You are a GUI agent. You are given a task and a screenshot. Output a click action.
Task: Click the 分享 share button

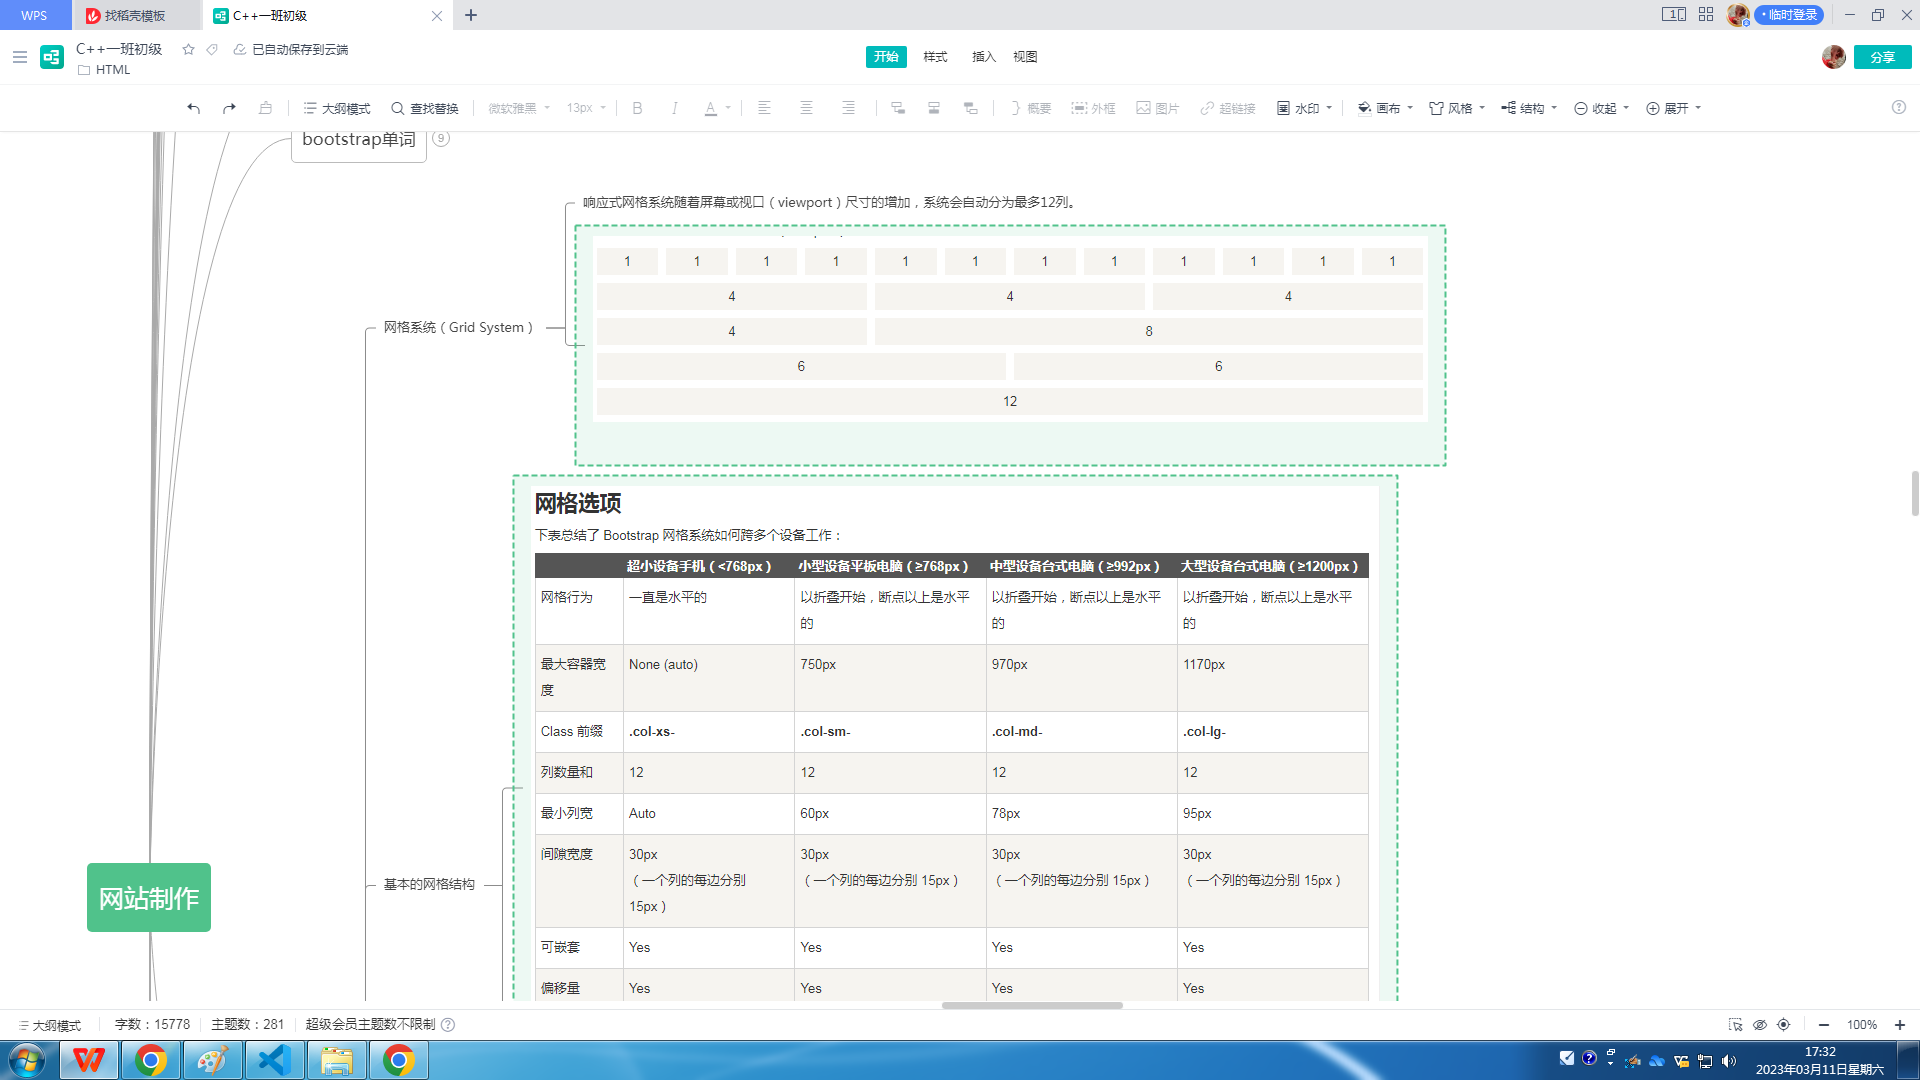[1882, 57]
